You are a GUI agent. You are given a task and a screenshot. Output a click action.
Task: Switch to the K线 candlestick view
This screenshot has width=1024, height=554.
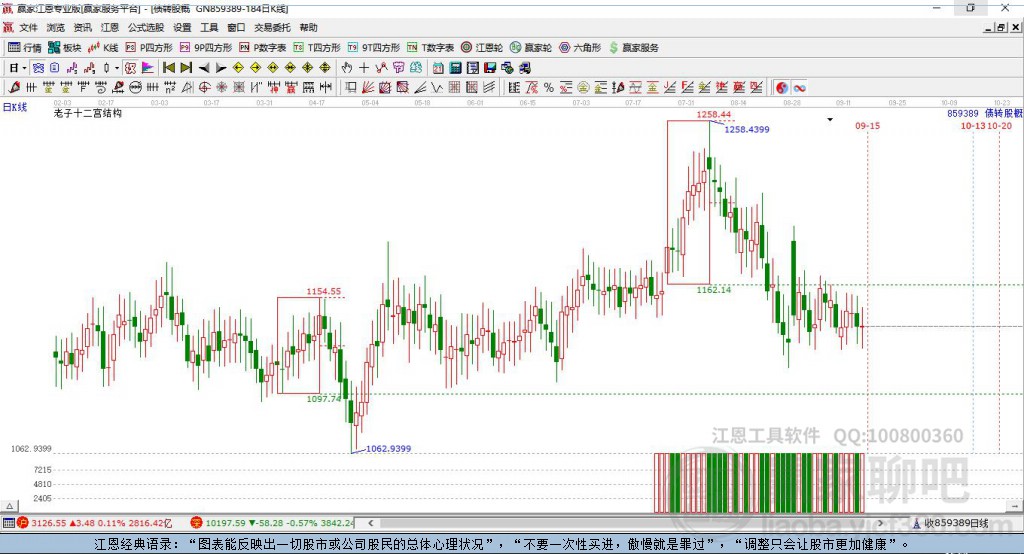pos(103,48)
